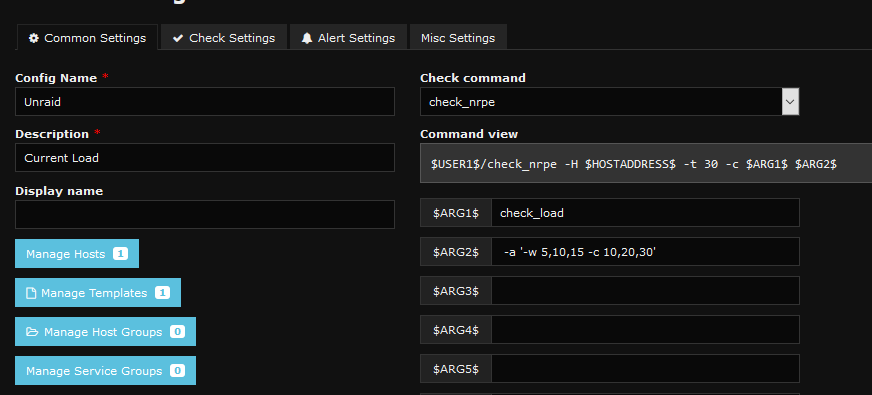Click the Manage Templates button
The width and height of the screenshot is (872, 395).
pyautogui.click(x=98, y=293)
